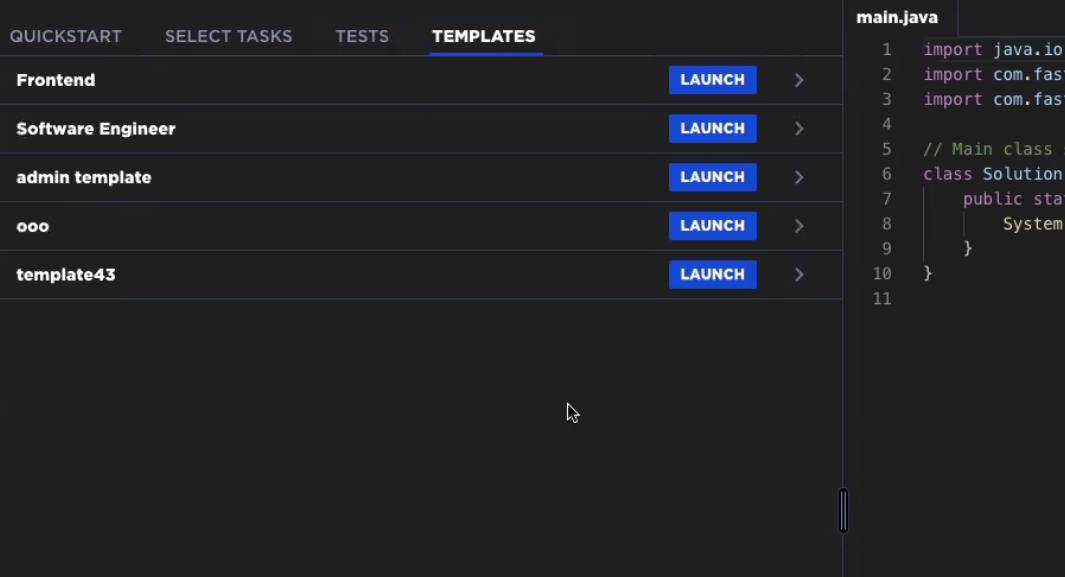
Task: Select the Frontend template row name
Action: pos(56,80)
